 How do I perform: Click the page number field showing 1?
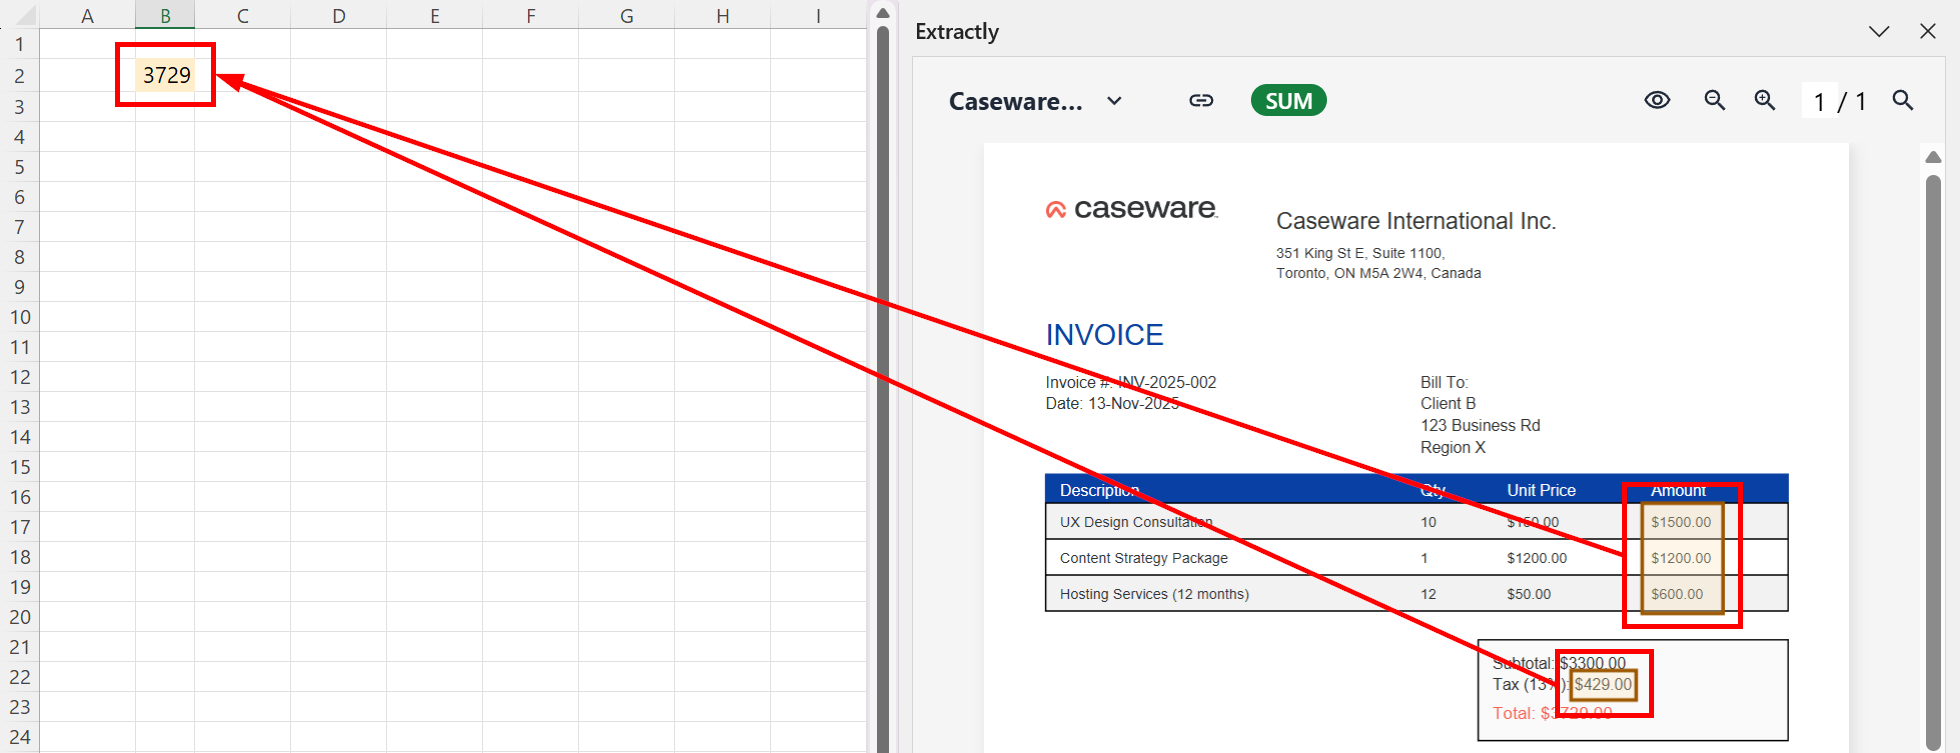[x=1819, y=102]
